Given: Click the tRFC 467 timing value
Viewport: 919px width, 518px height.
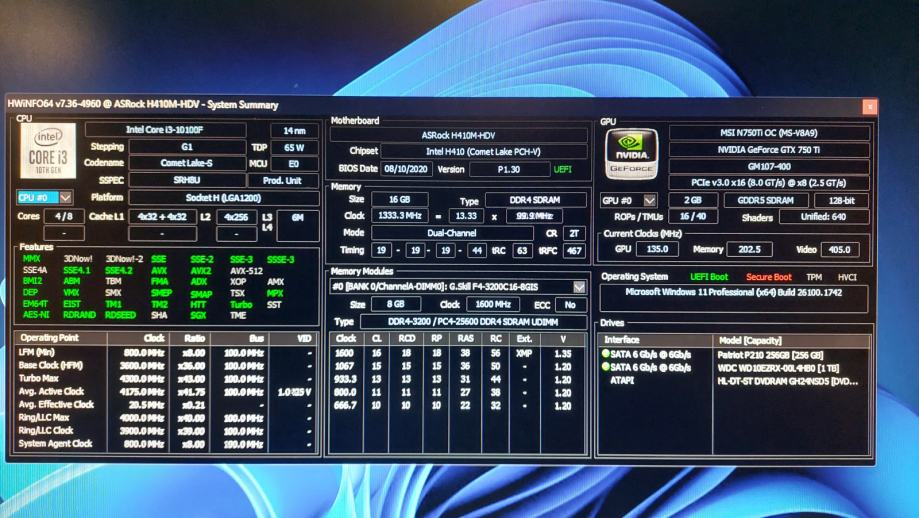Looking at the screenshot, I should [574, 251].
